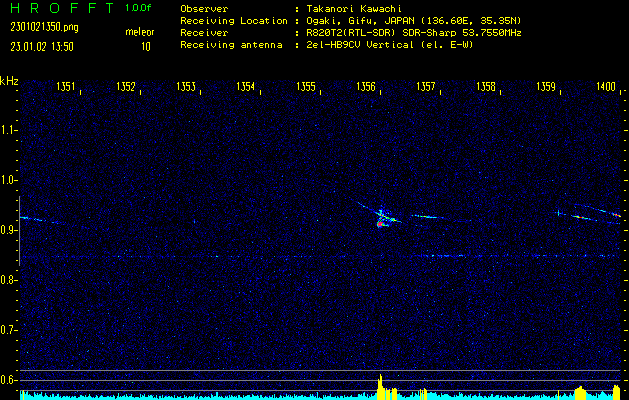
Task: Select the 1355 time label
Action: click(306, 86)
